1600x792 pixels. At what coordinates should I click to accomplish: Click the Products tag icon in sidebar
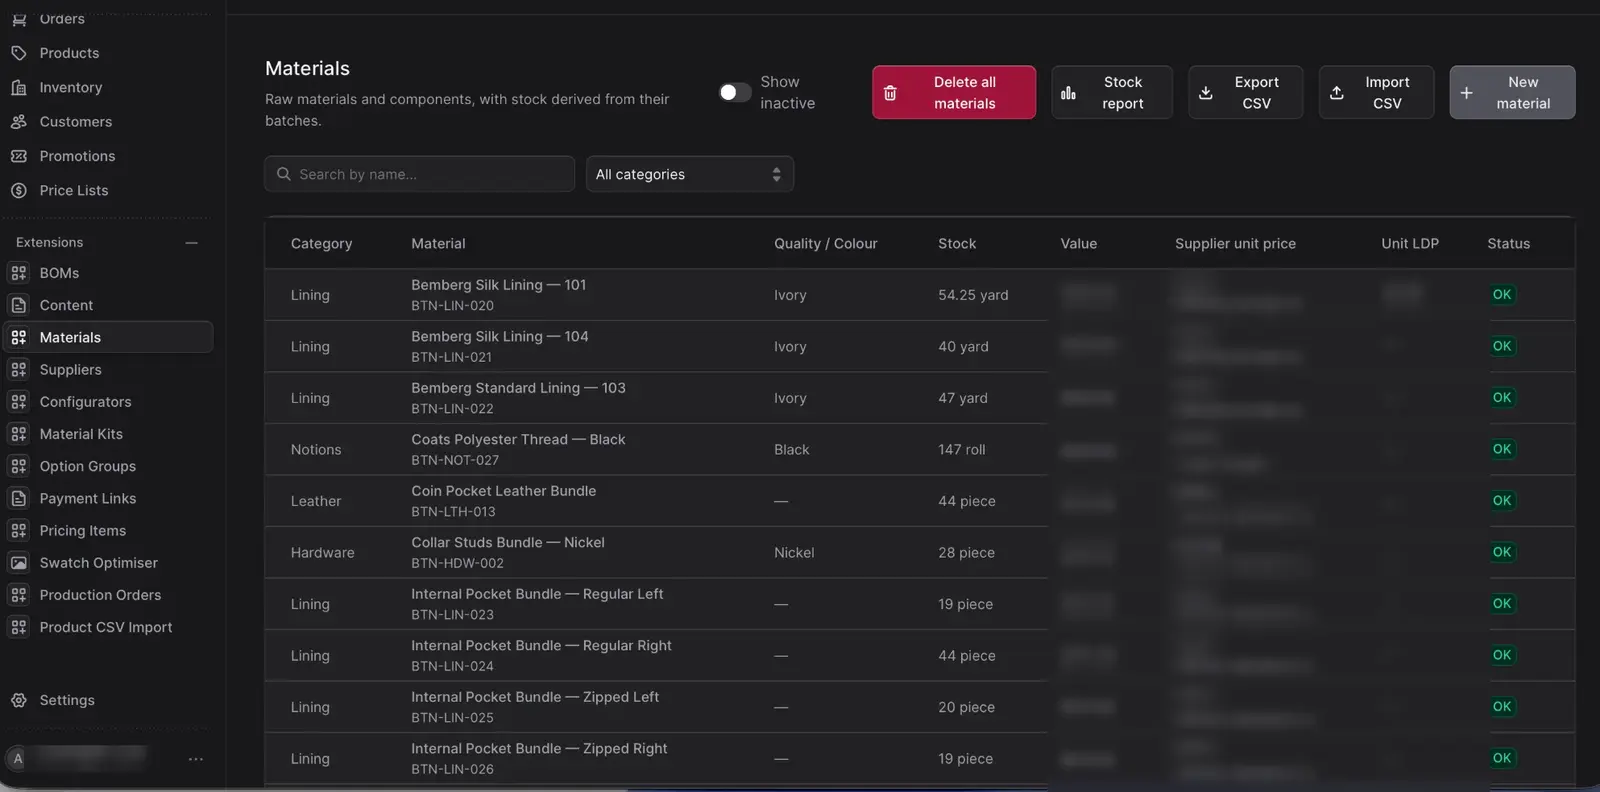click(x=19, y=53)
